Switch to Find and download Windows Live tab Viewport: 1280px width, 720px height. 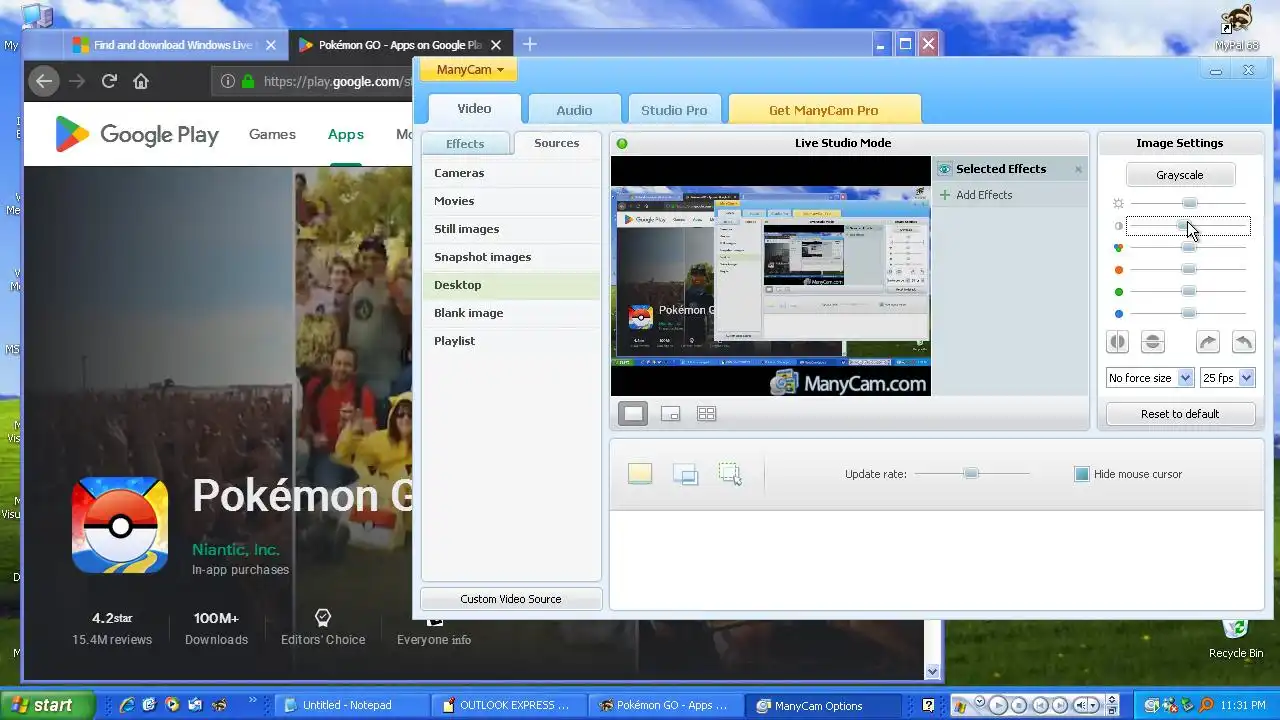[175, 45]
